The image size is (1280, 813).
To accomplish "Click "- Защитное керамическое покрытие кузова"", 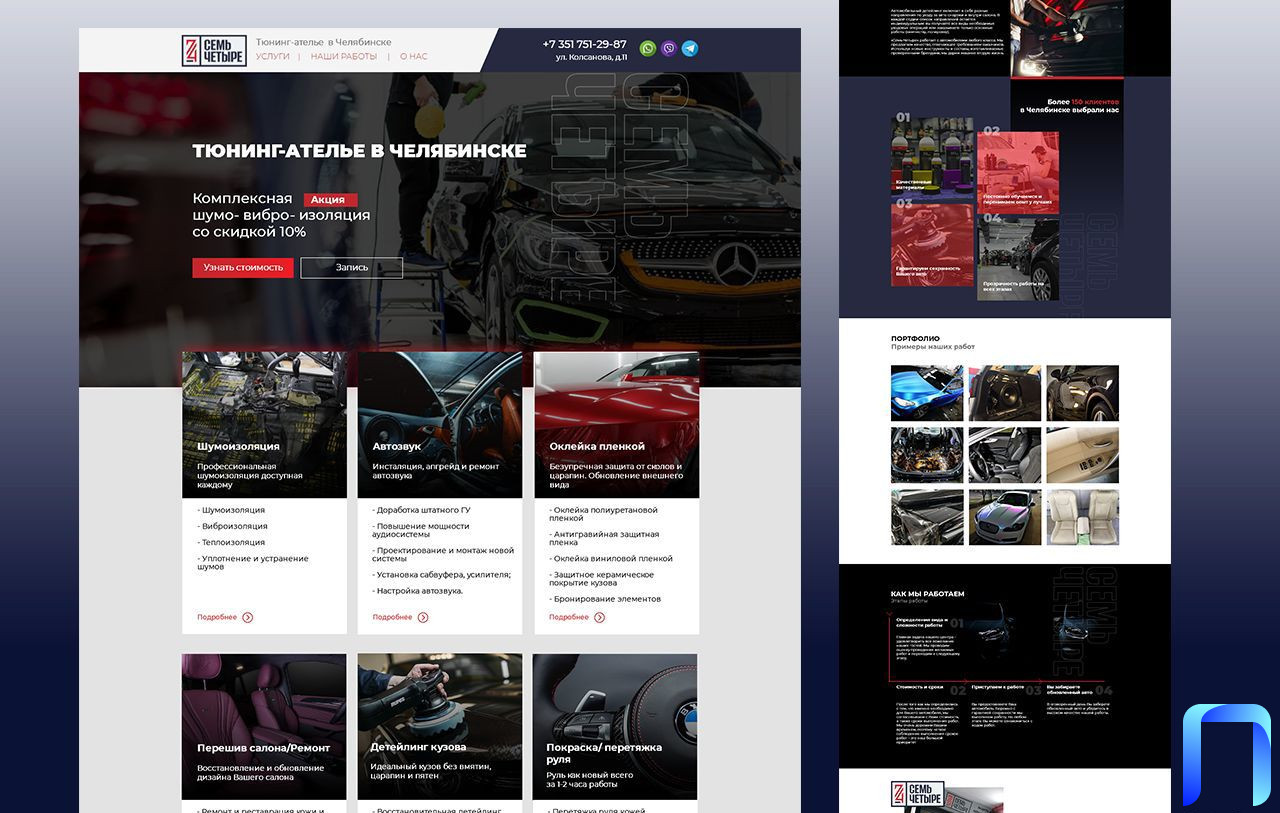I will pos(601,579).
